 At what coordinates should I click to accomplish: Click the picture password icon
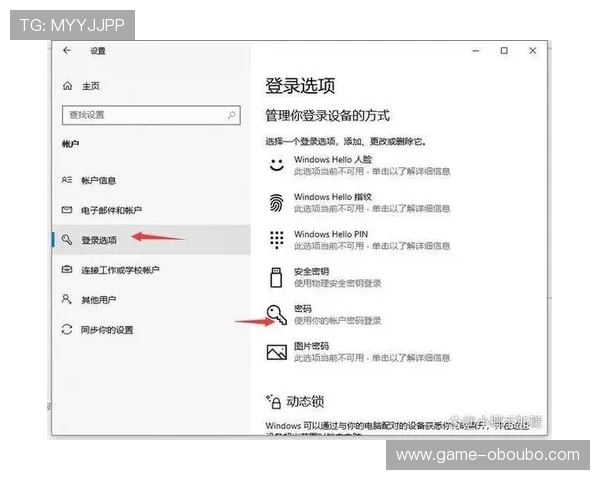[277, 352]
